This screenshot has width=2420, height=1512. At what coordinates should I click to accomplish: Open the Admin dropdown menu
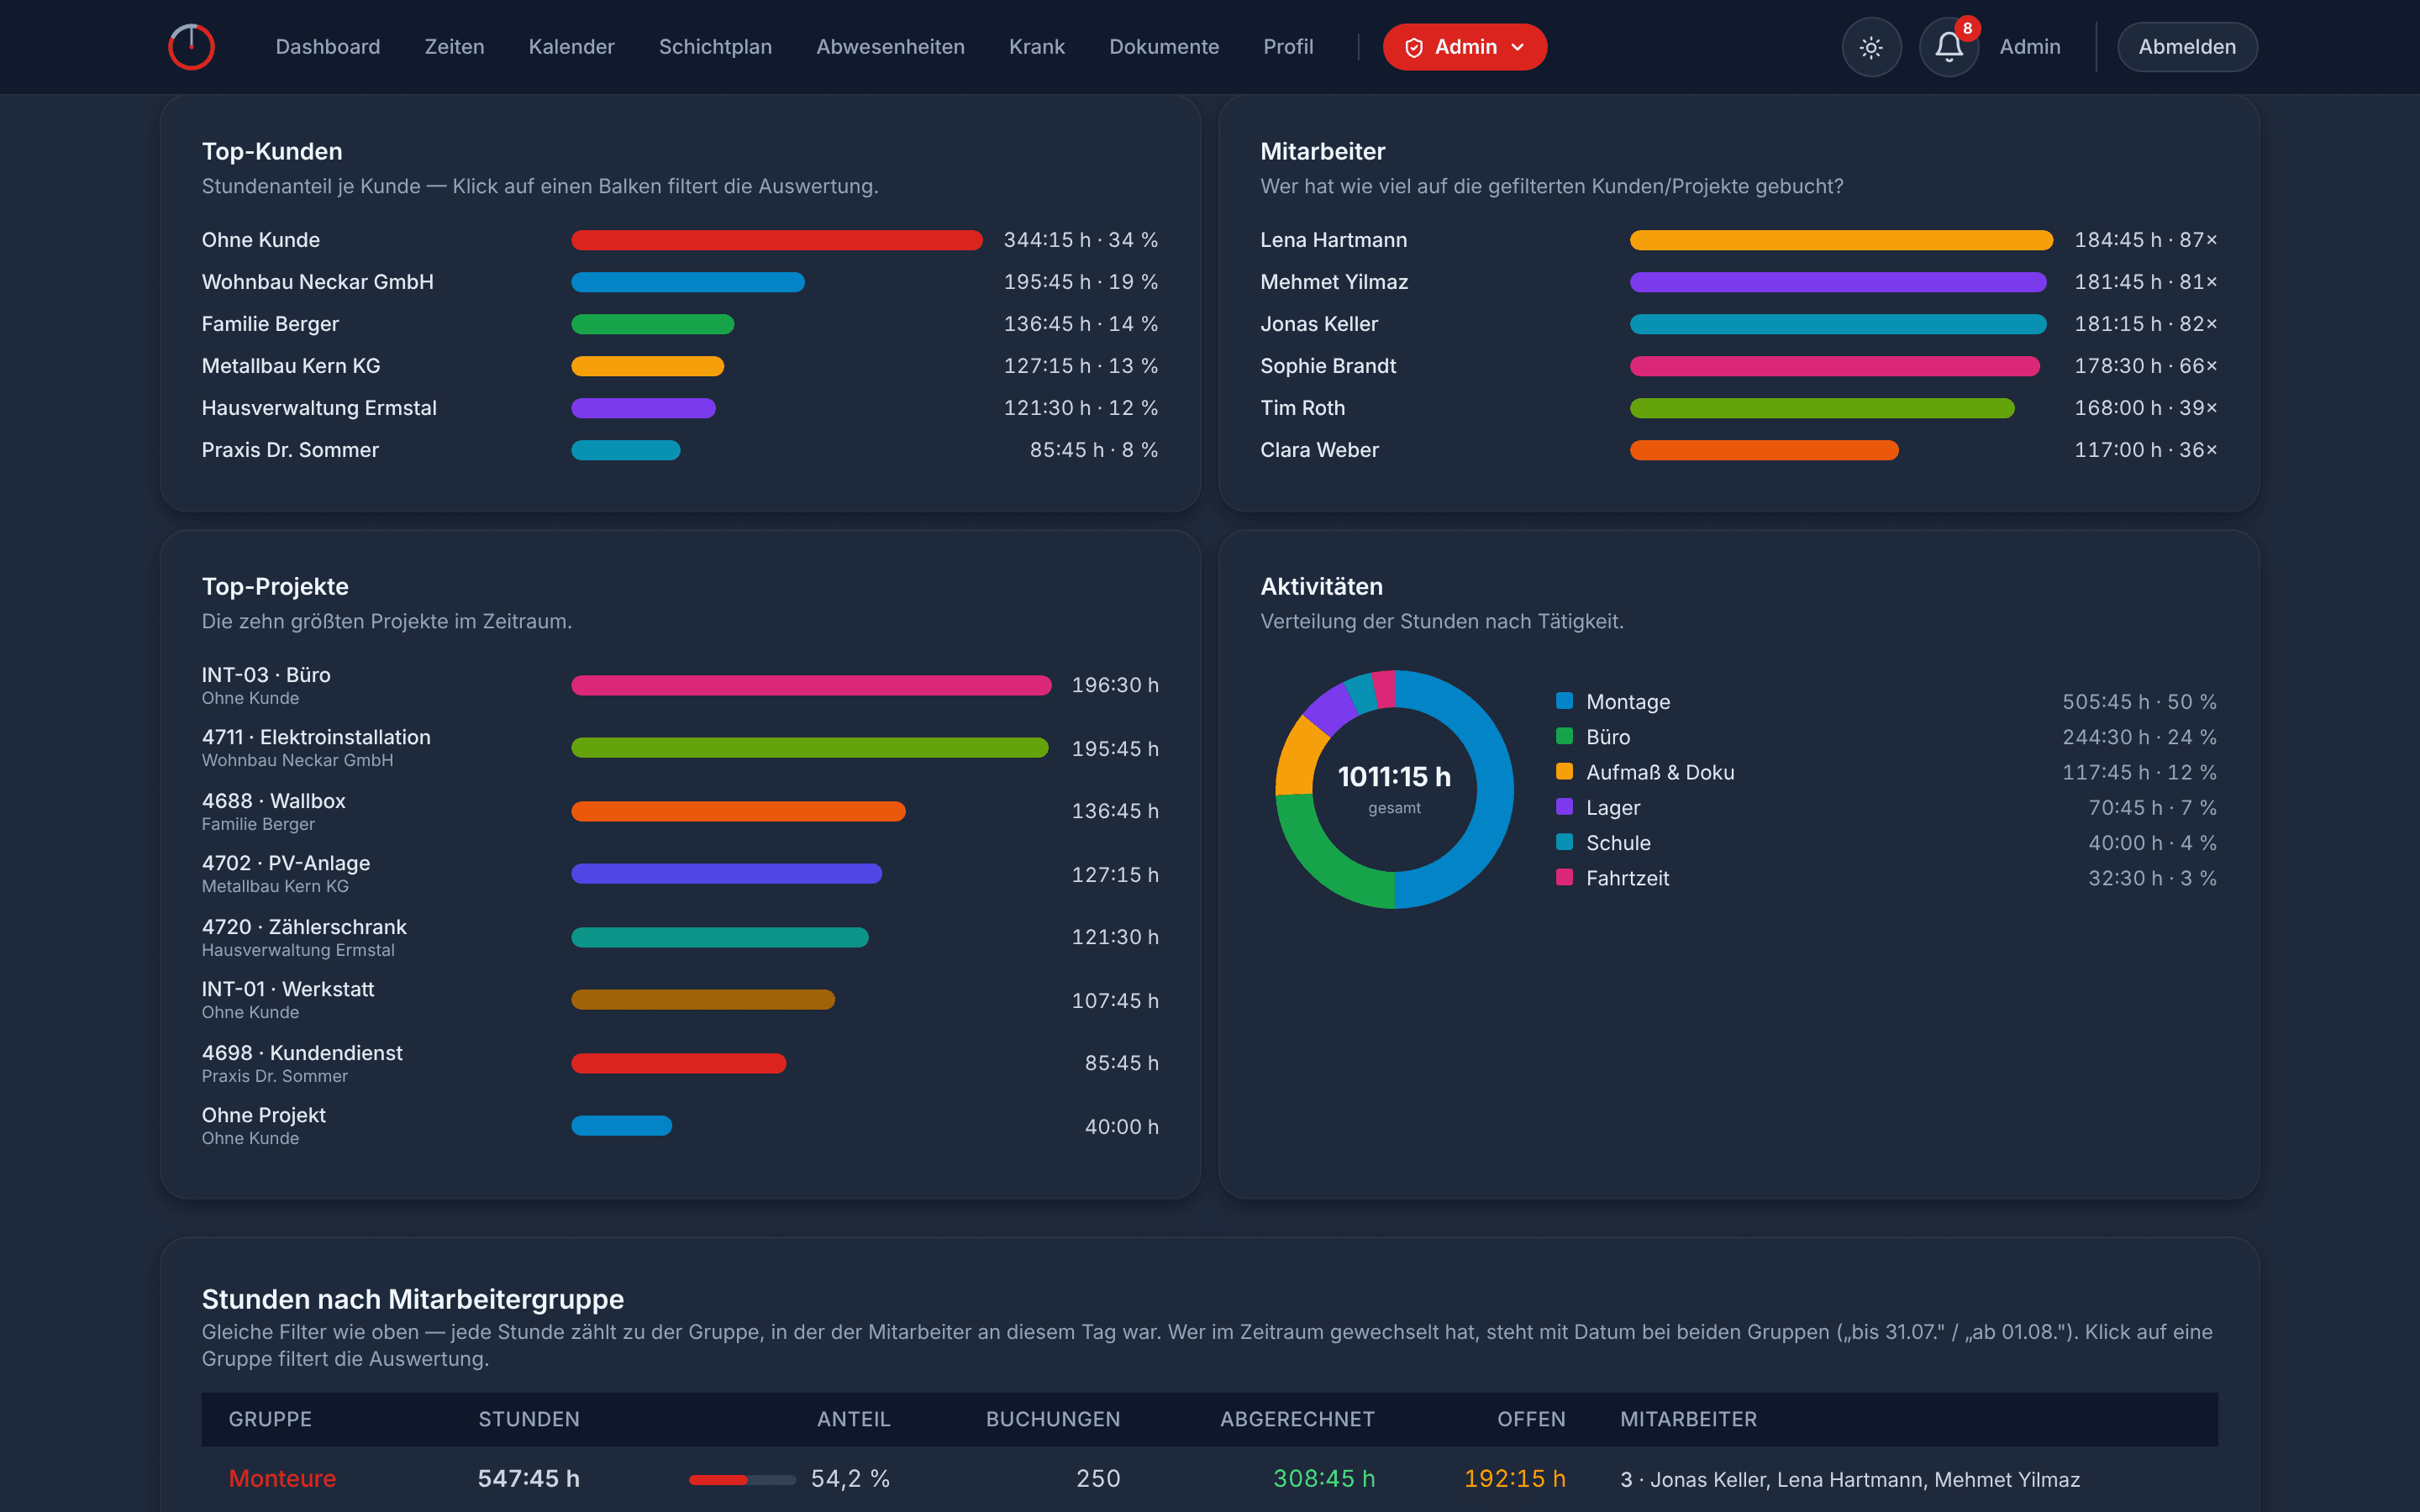pos(1464,47)
